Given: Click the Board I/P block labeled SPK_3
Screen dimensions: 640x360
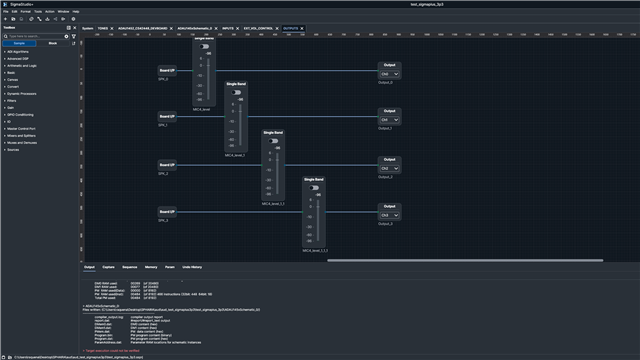Looking at the screenshot, I should (x=167, y=212).
